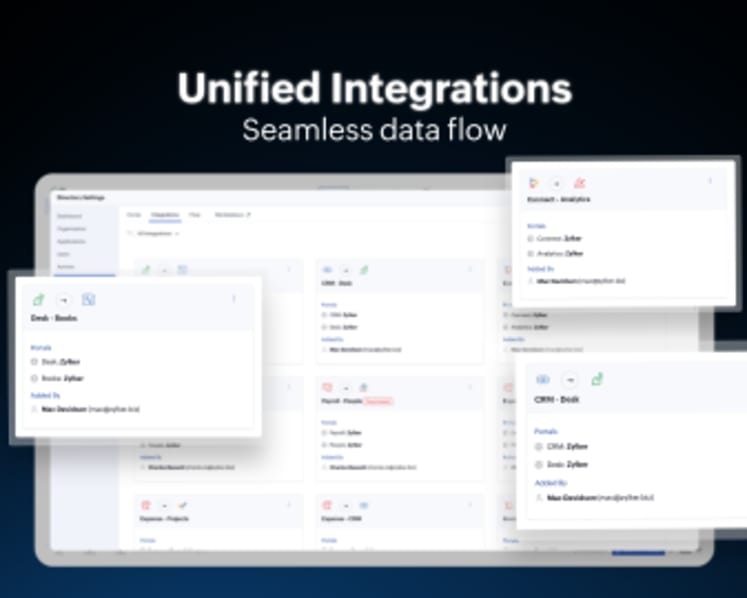Click the blue button at the window's bottom right

point(638,553)
